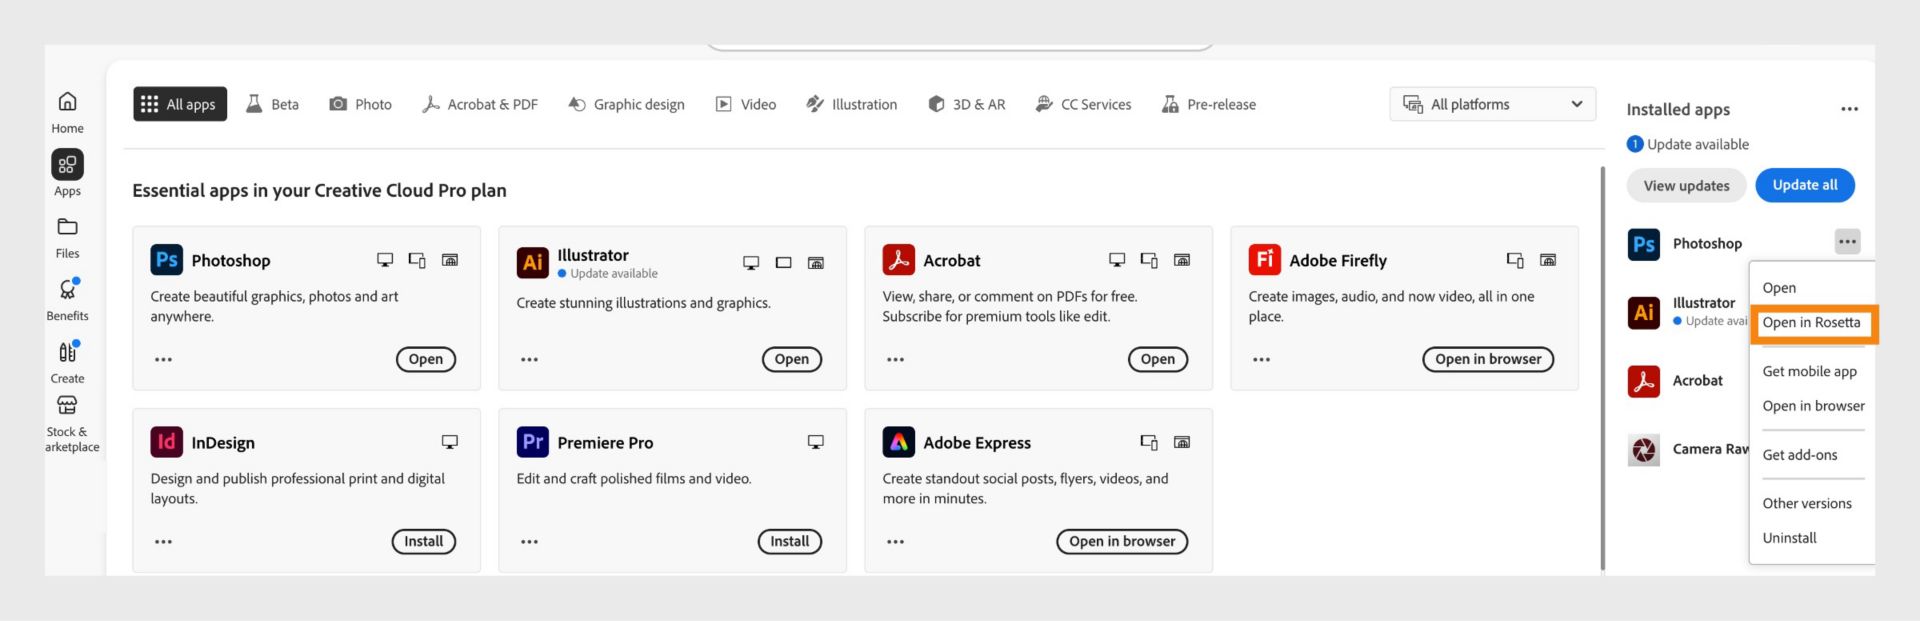Click Open in browser on Adobe Express card
1920x621 pixels.
1122,541
